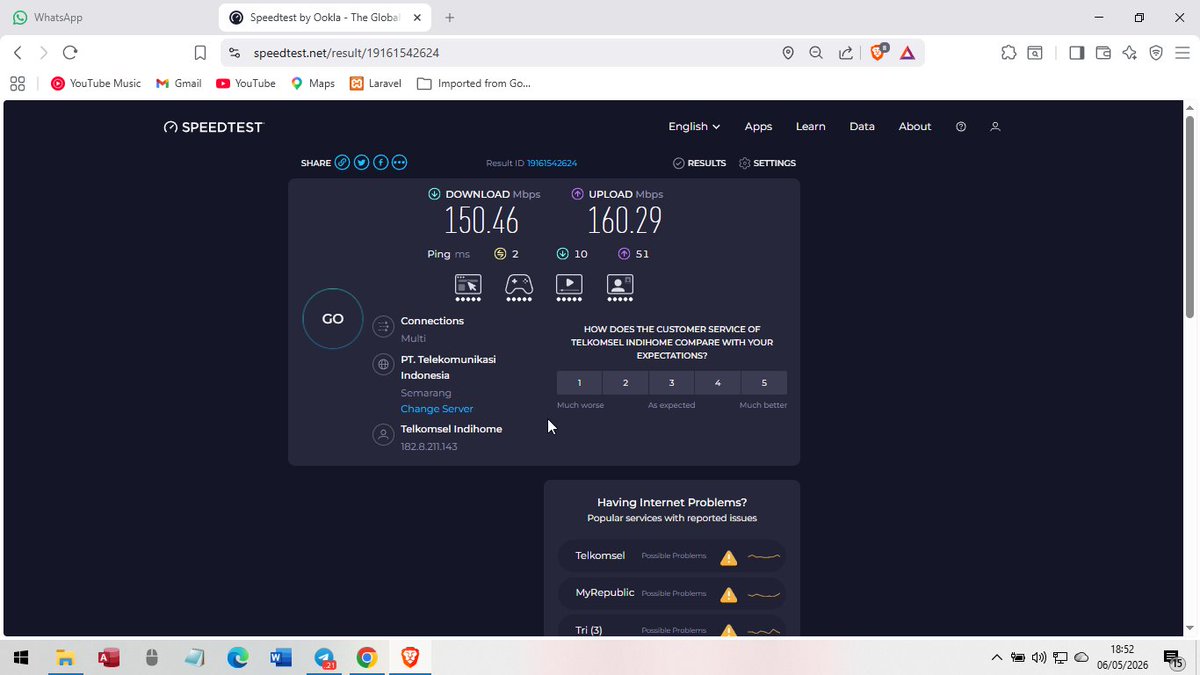The width and height of the screenshot is (1200, 675).
Task: Reload the current page
Action: click(x=69, y=53)
